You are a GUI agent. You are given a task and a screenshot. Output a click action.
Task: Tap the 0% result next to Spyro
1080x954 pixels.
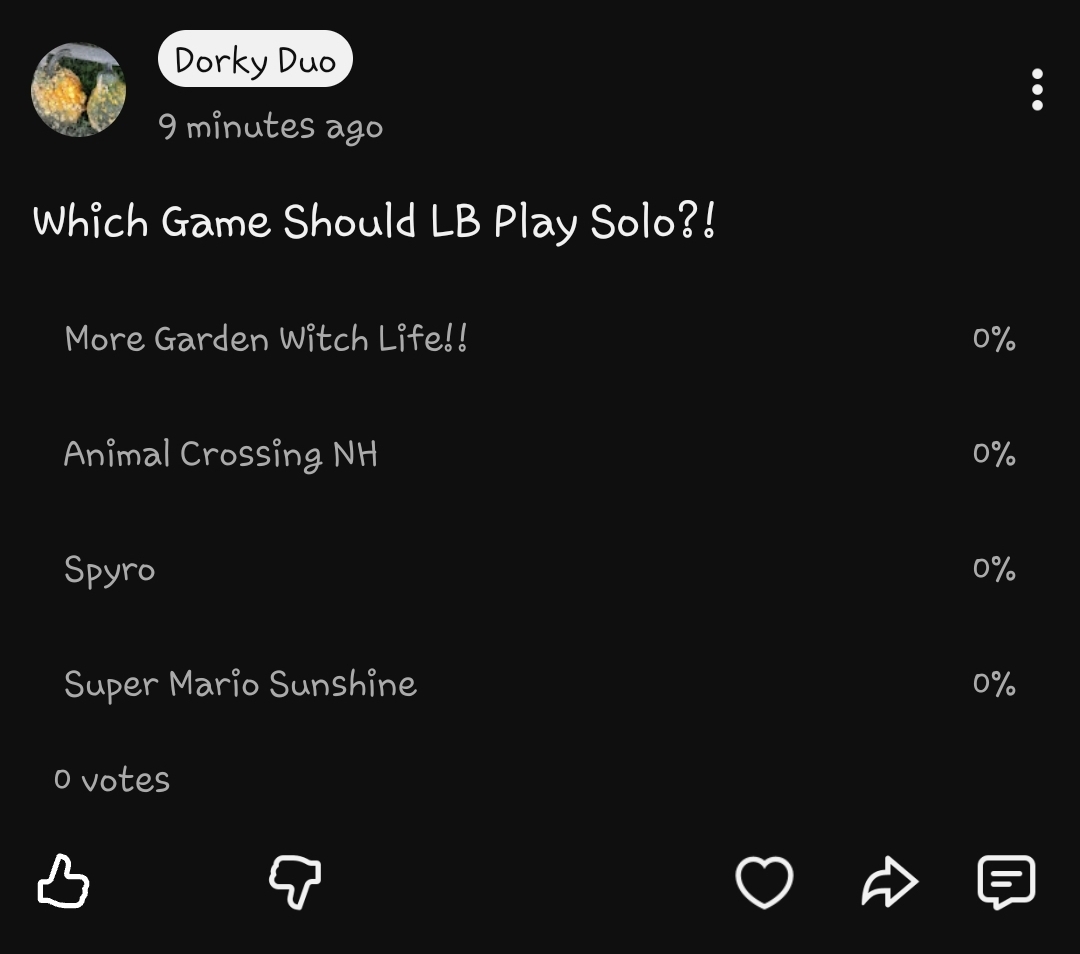tap(993, 569)
